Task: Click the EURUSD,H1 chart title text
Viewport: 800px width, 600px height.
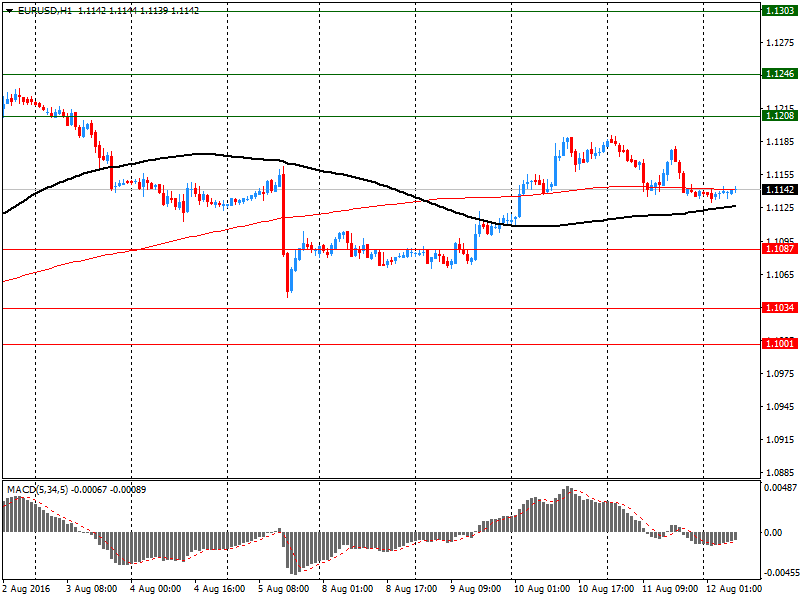Action: [x=45, y=10]
